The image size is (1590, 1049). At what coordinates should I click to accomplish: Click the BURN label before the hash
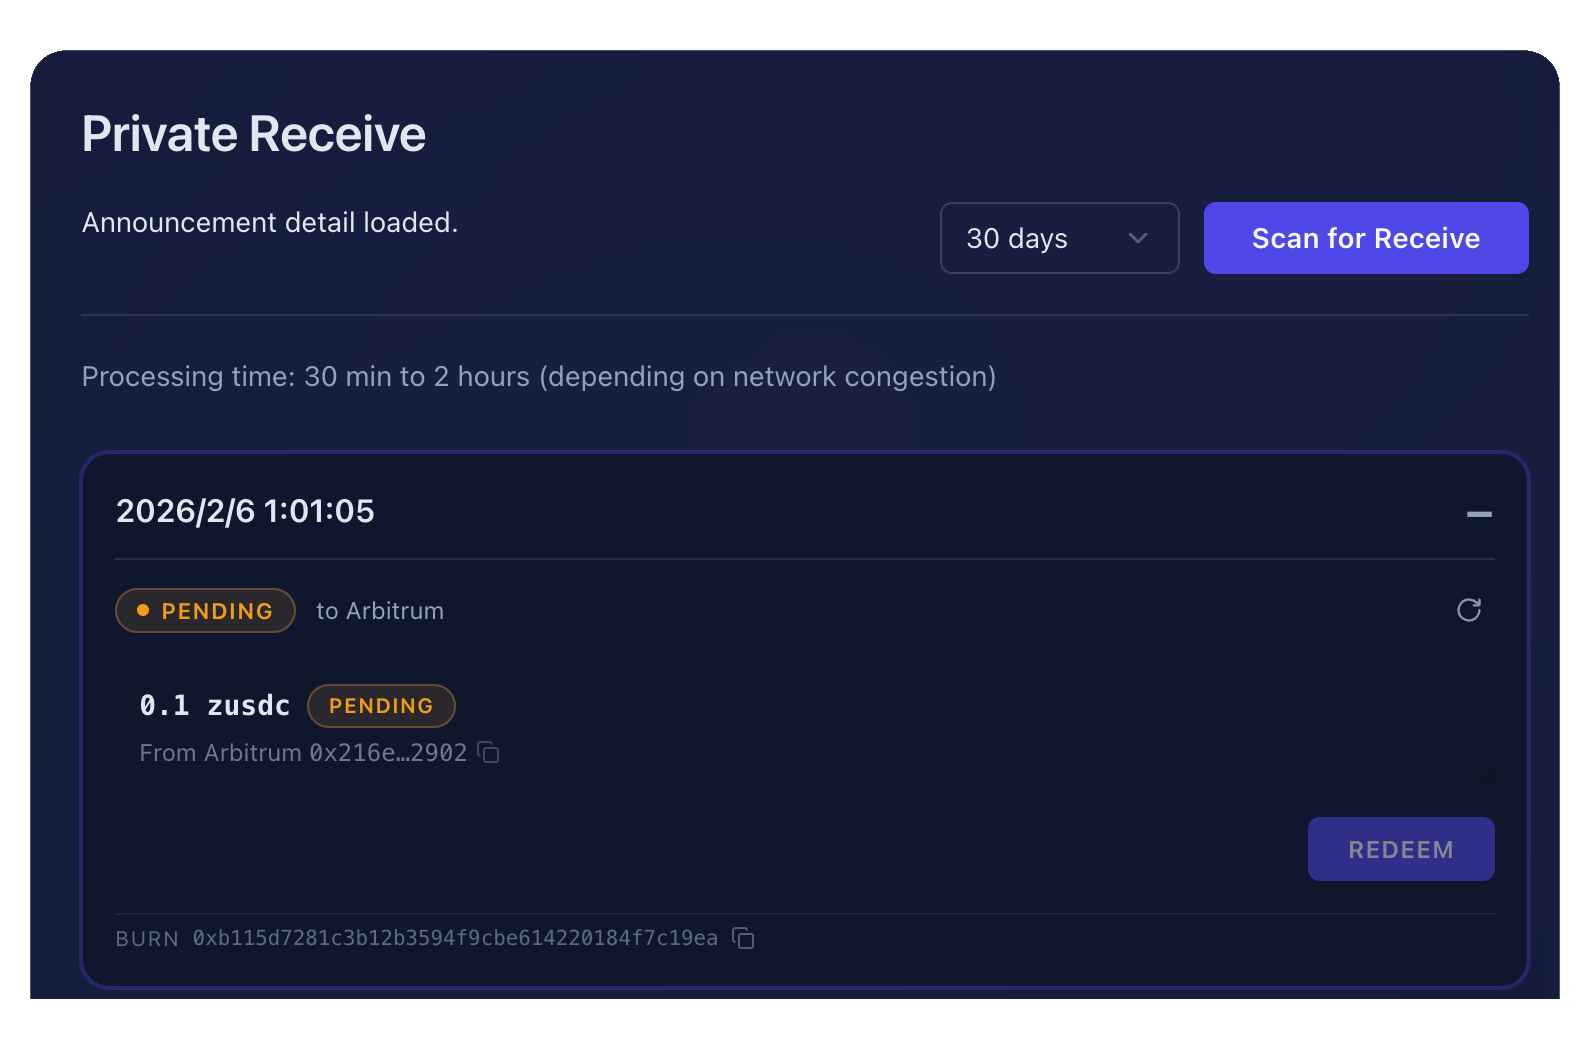(147, 939)
